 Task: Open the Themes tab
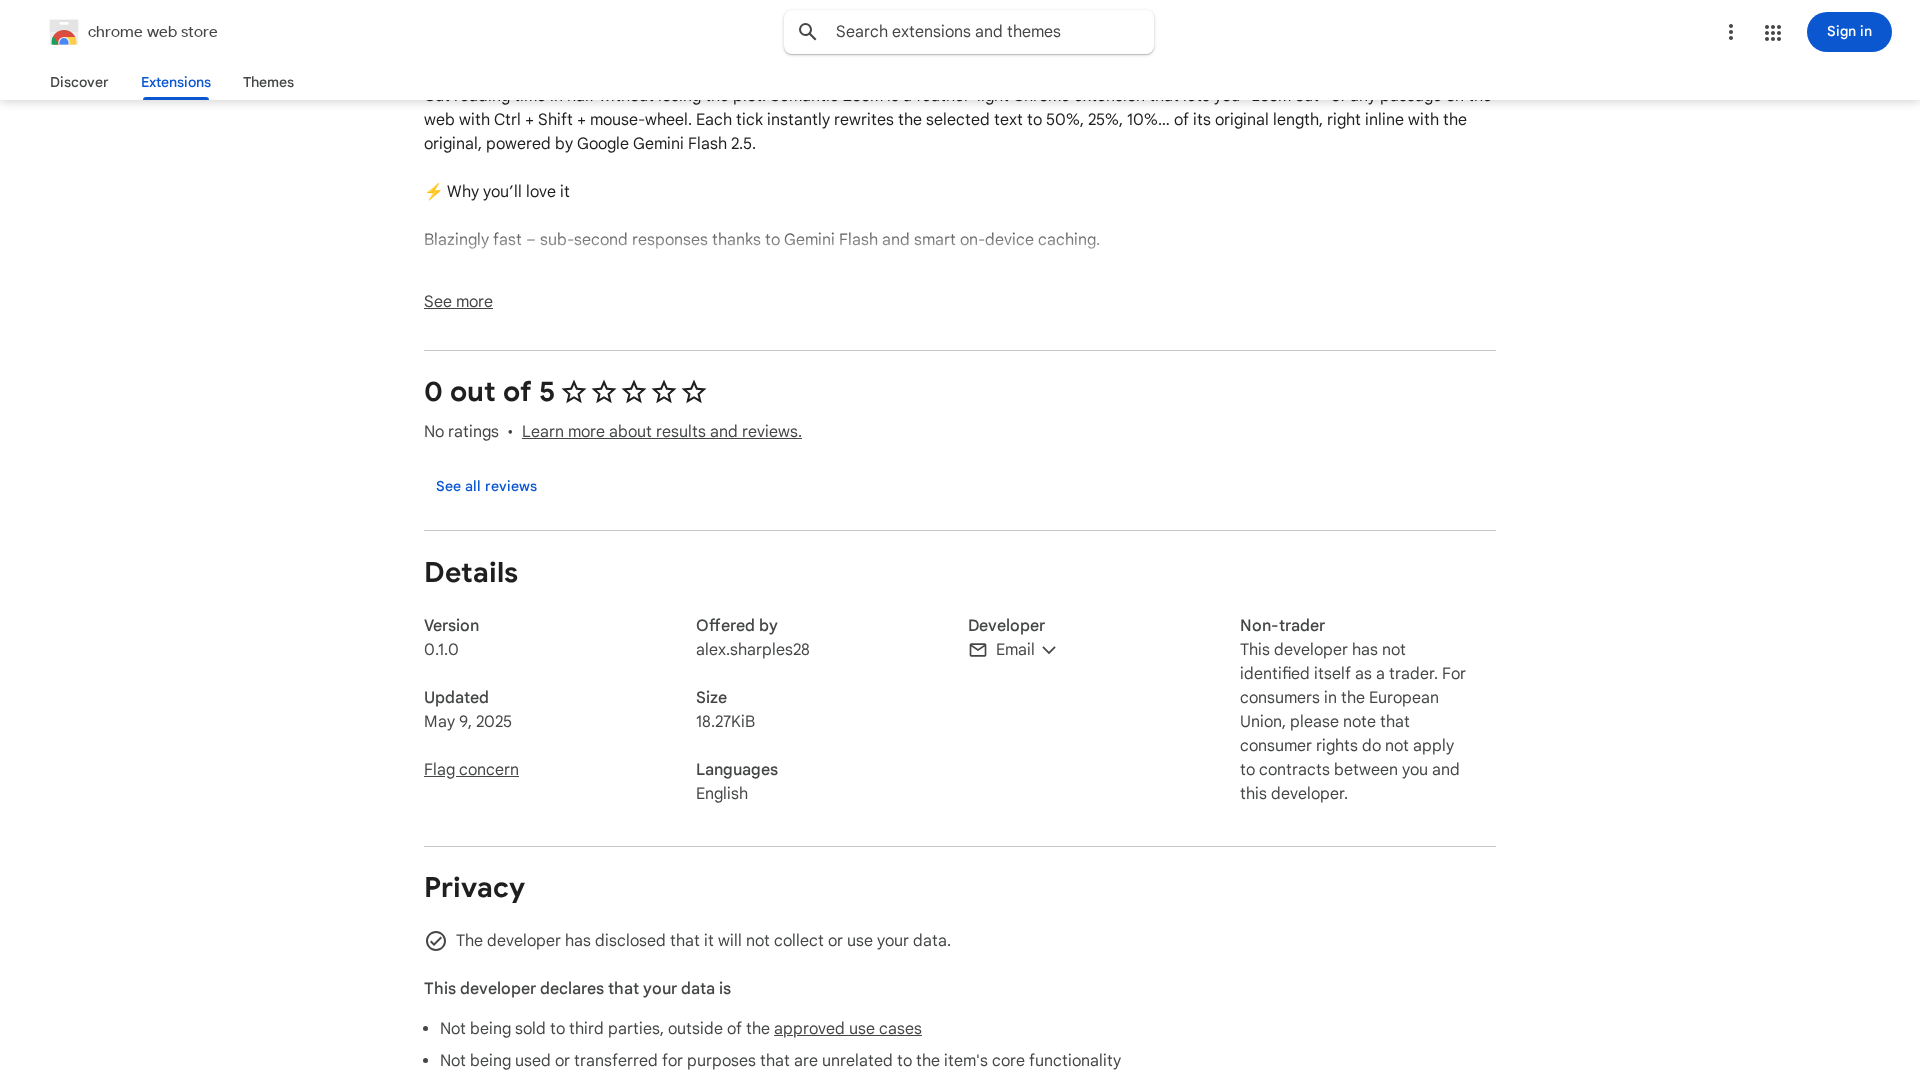point(268,82)
